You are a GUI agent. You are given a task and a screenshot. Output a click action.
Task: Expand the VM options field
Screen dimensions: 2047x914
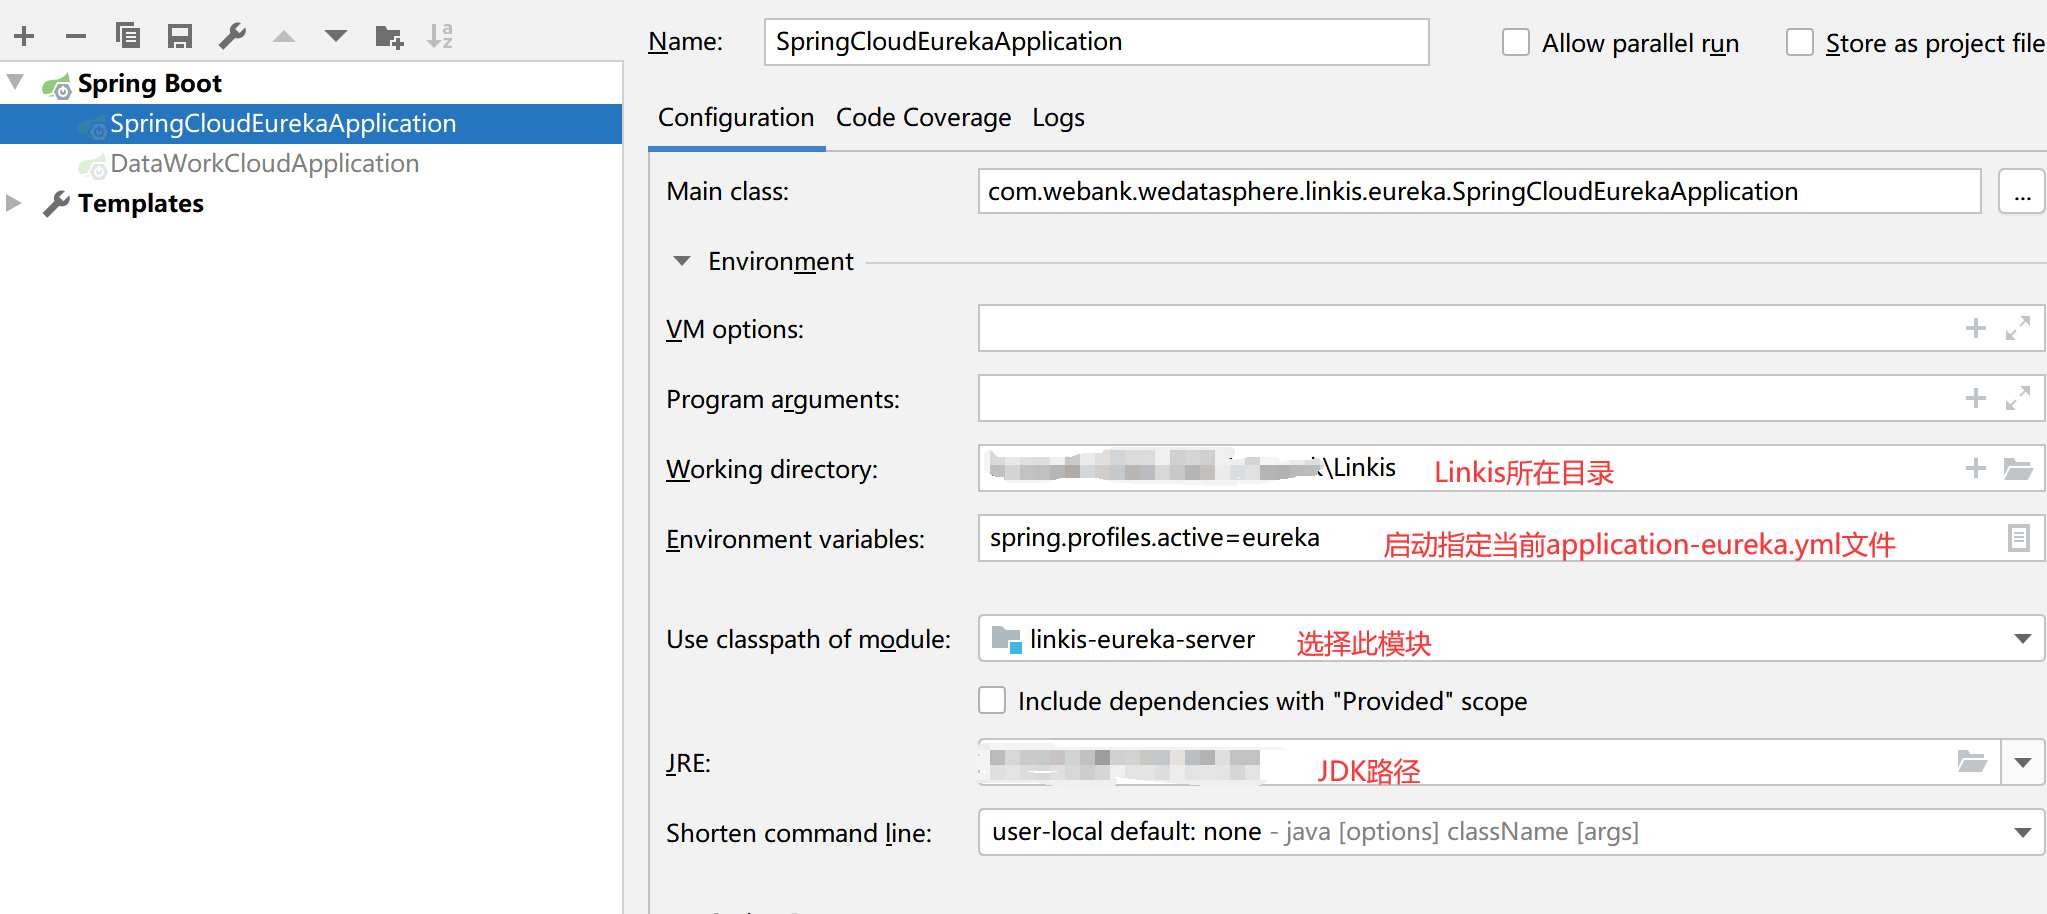pos(2018,329)
